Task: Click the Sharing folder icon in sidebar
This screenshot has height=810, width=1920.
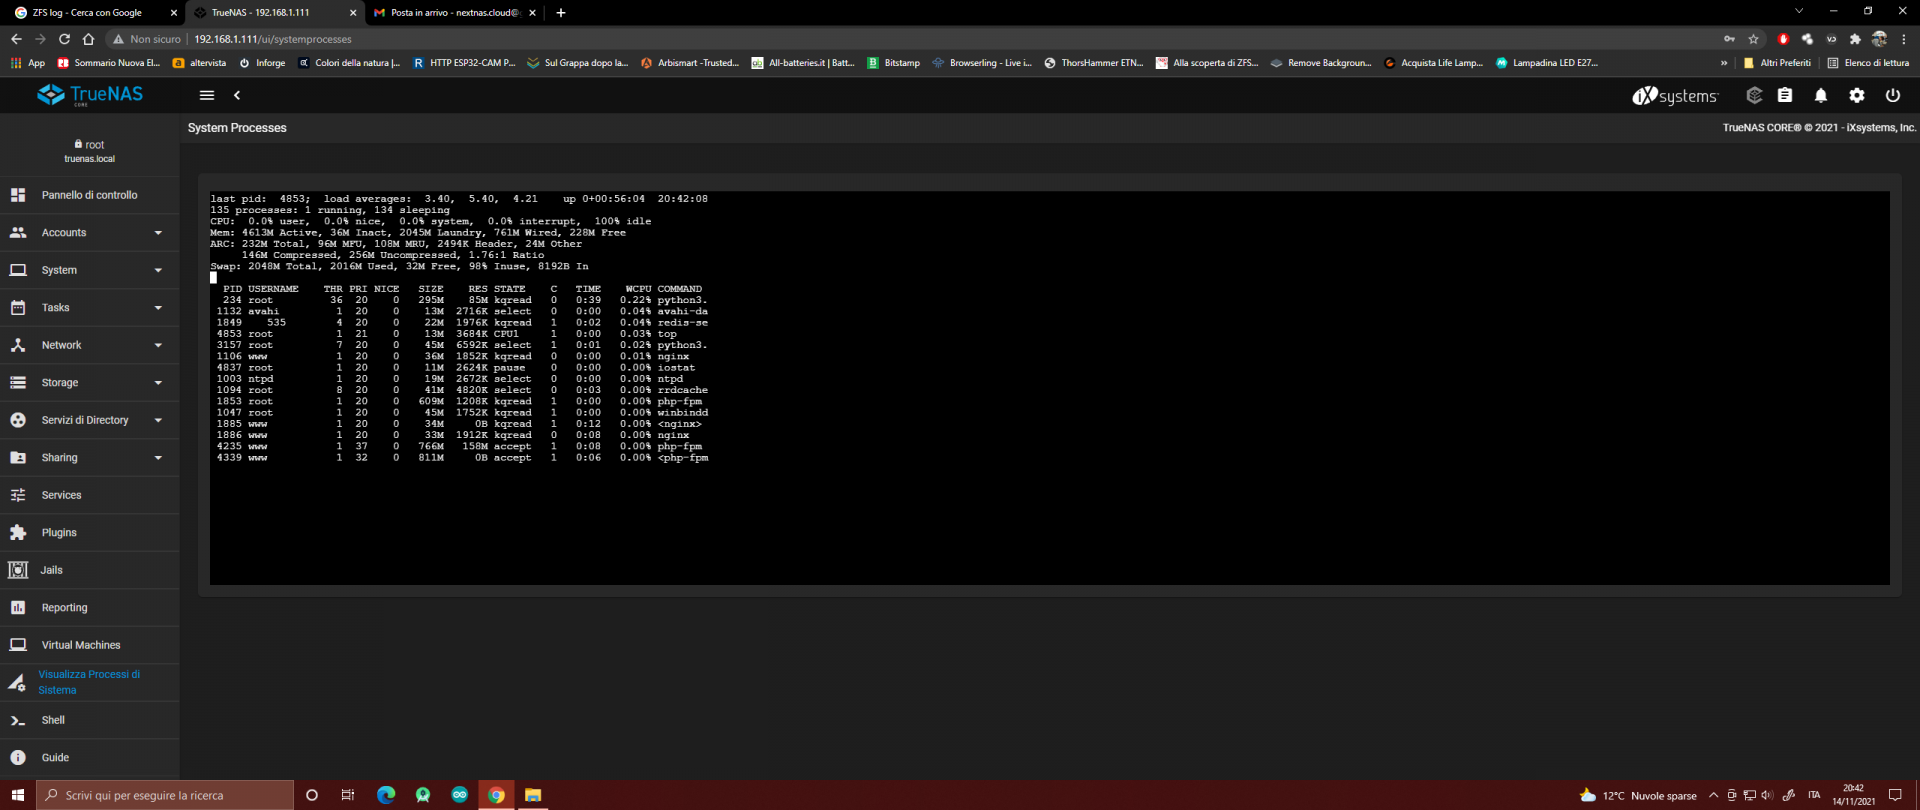Action: [x=18, y=457]
